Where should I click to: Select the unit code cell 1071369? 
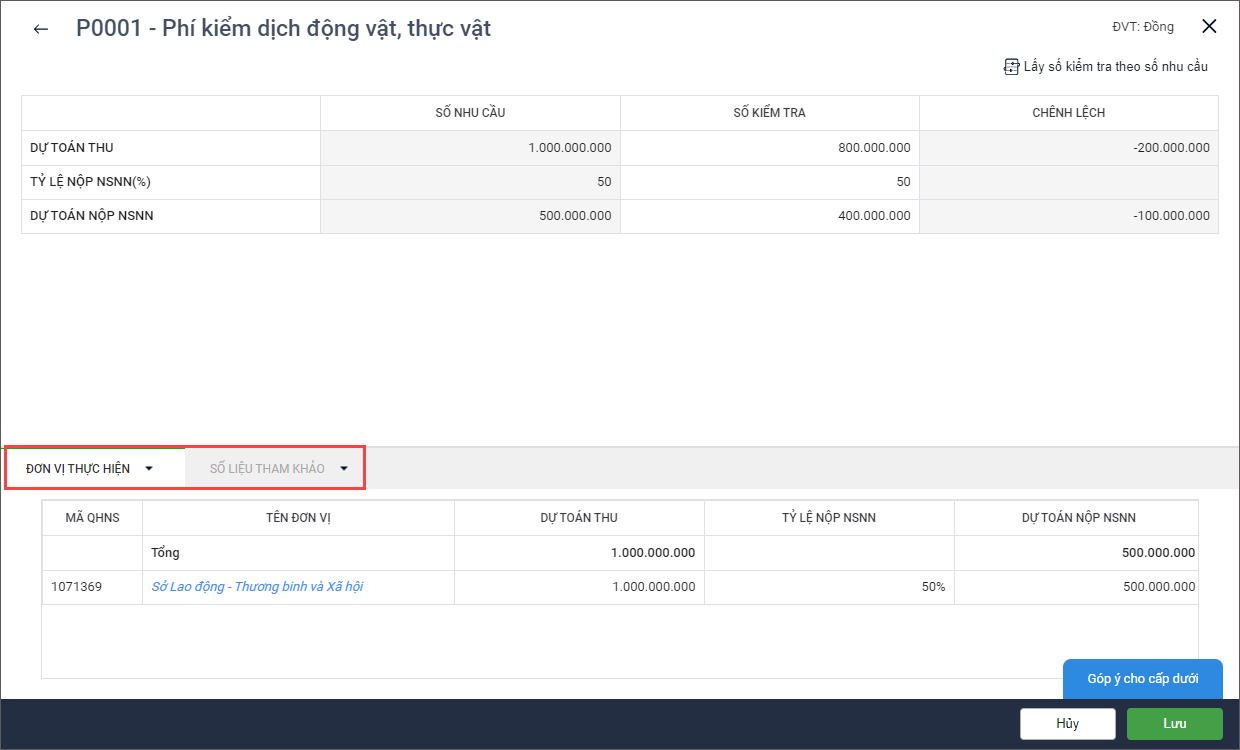click(x=92, y=587)
